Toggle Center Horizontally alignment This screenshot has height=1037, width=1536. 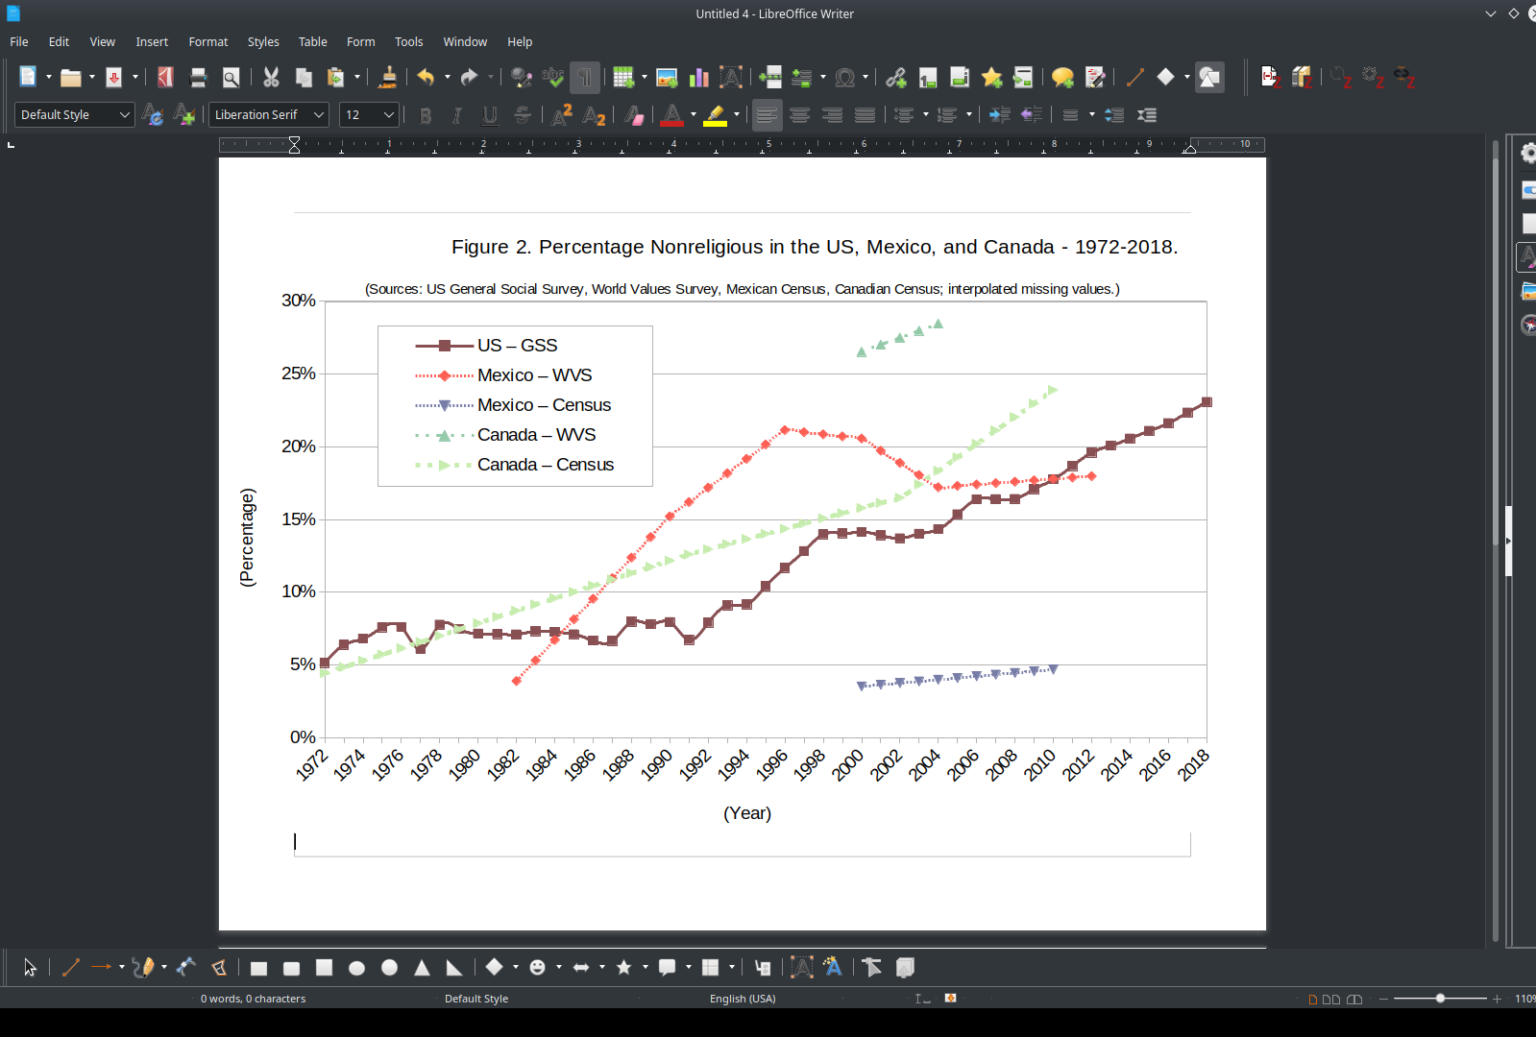click(x=799, y=115)
